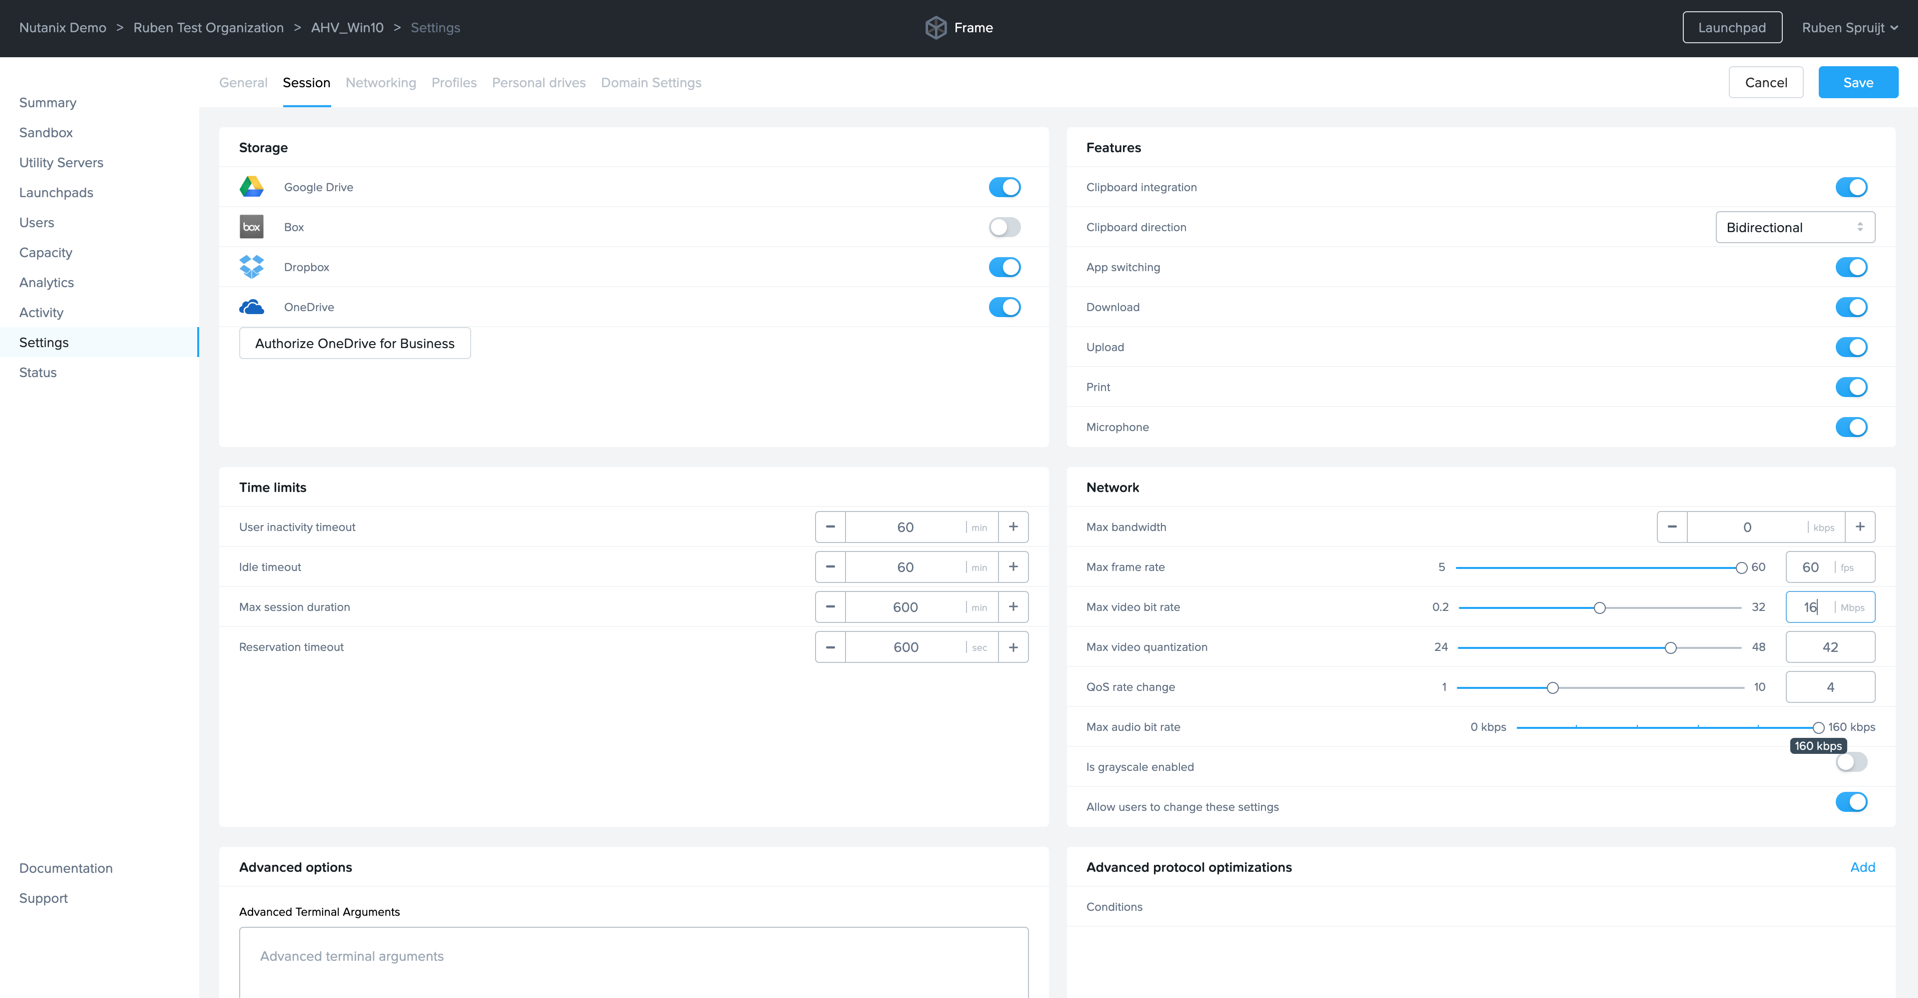Click the Max video quantization slider handle
The image size is (1918, 998).
click(x=1670, y=648)
